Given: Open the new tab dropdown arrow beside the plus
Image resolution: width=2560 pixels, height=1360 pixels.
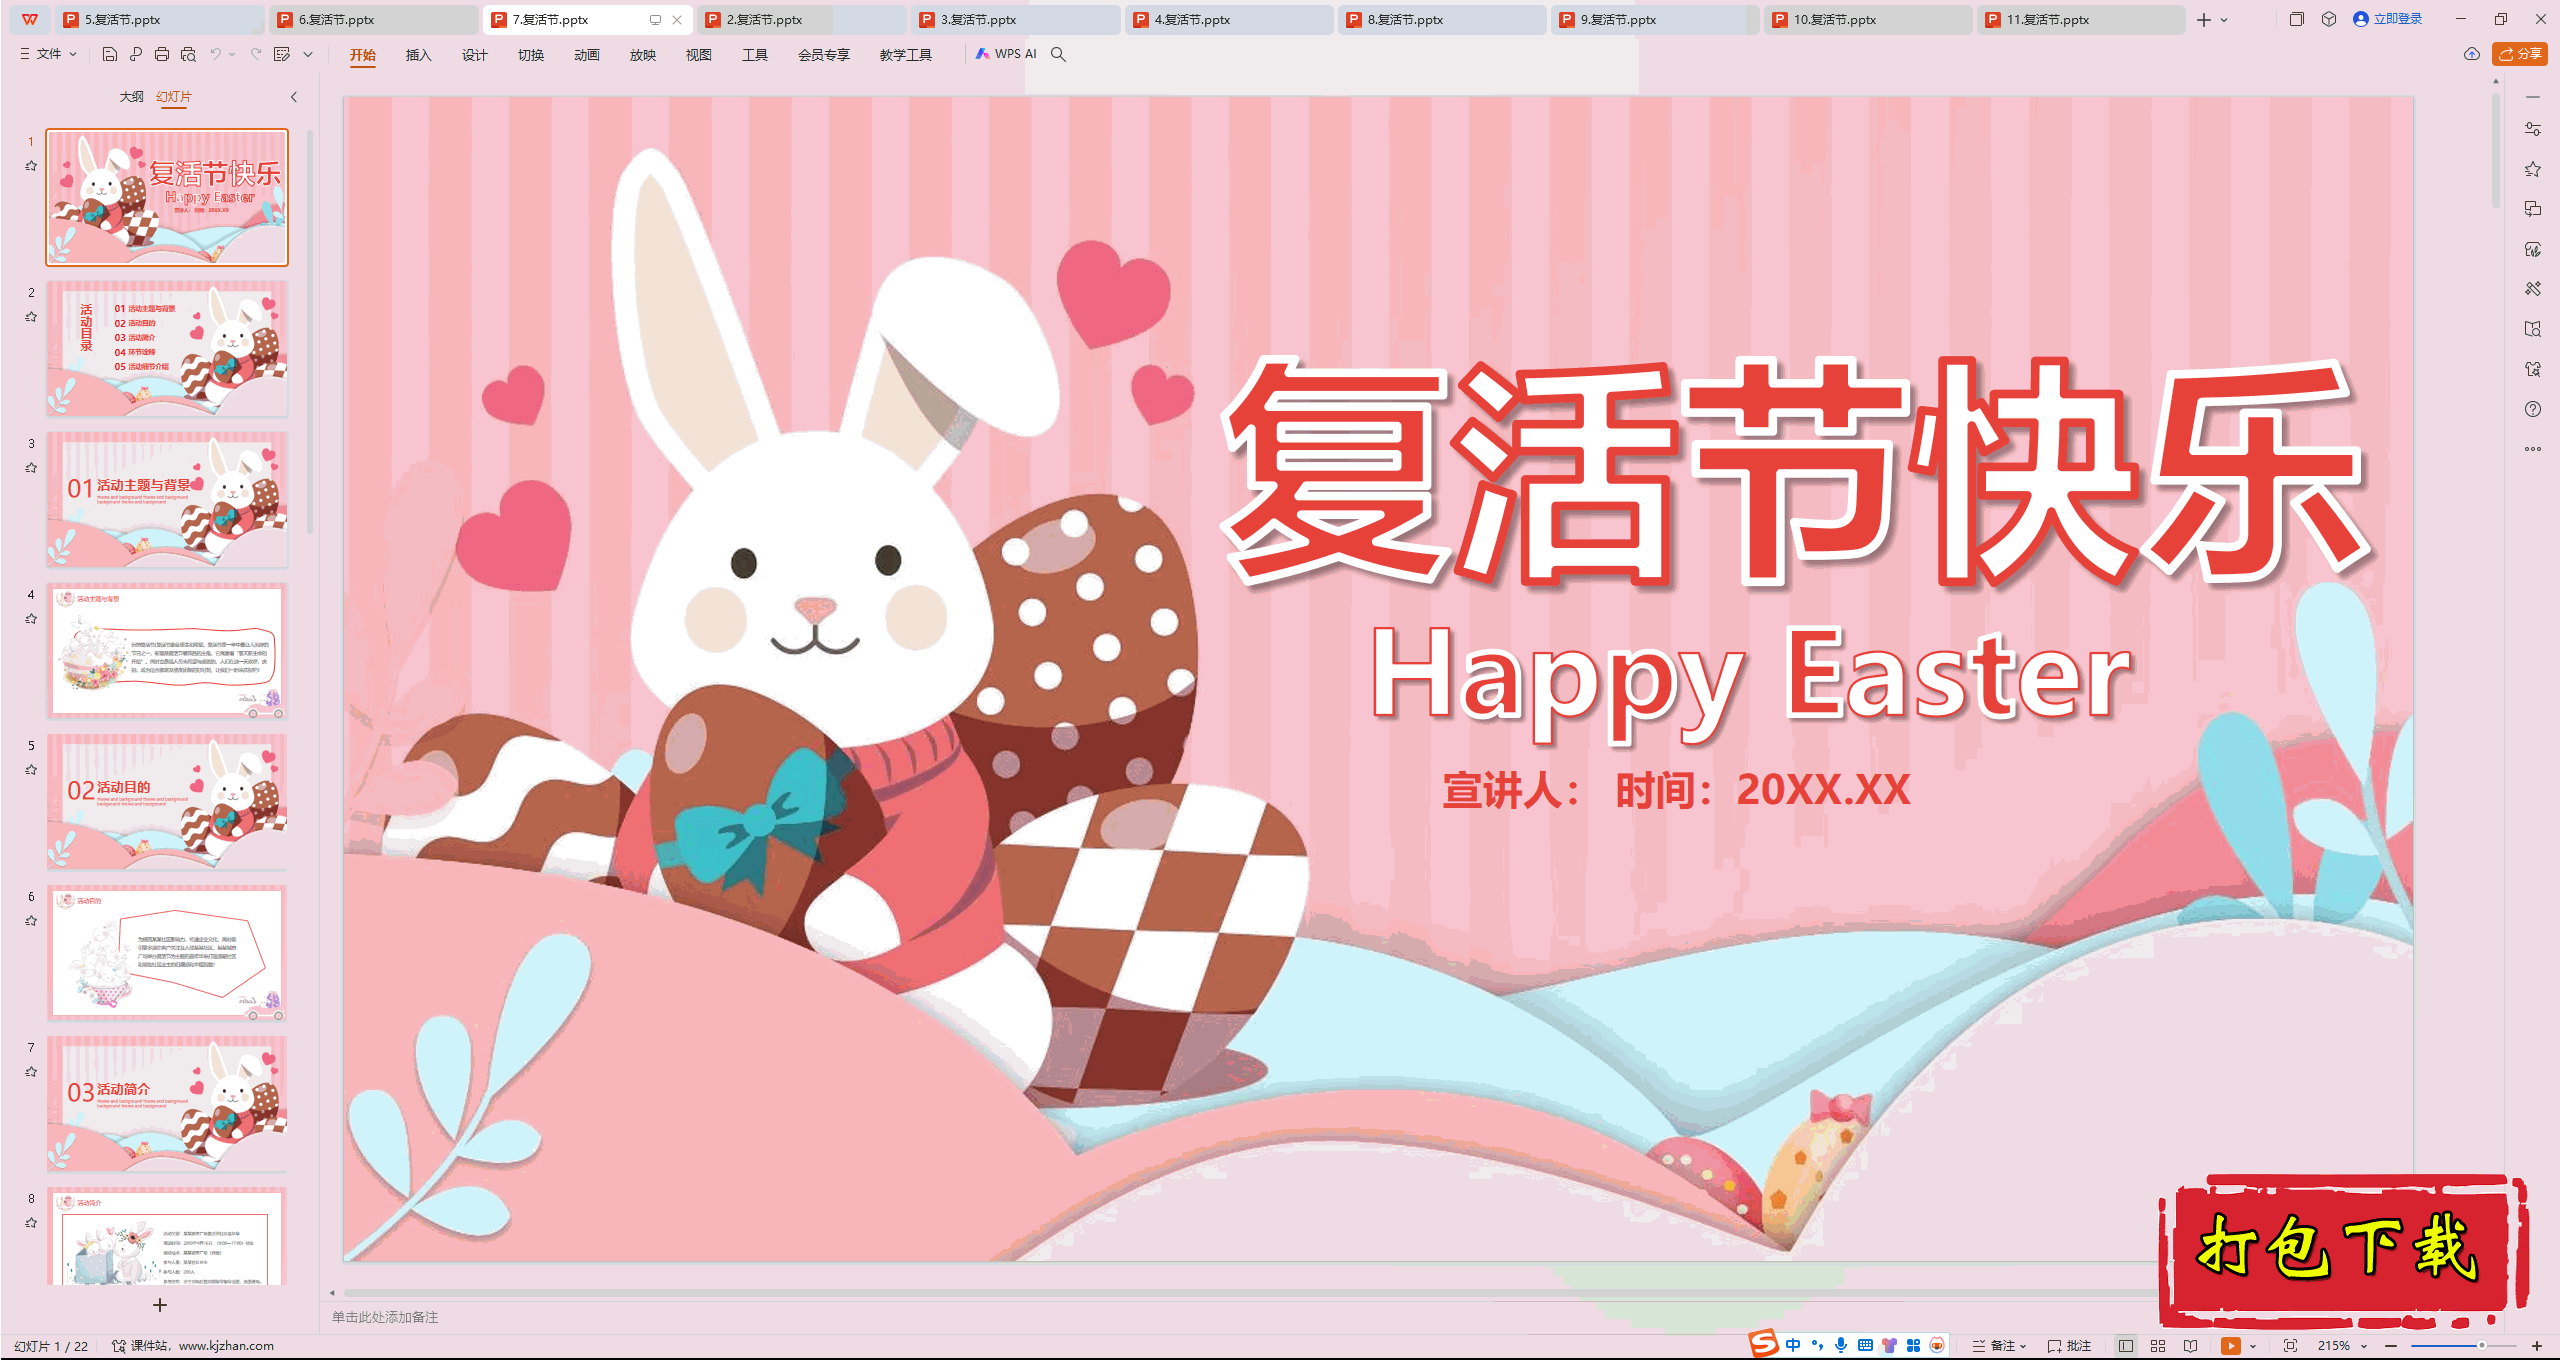Looking at the screenshot, I should coord(2224,20).
